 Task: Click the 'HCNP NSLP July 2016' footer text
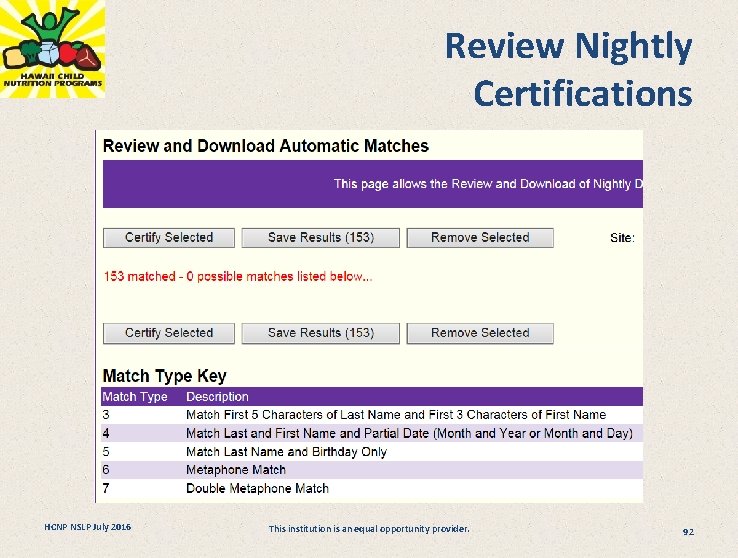[x=88, y=527]
